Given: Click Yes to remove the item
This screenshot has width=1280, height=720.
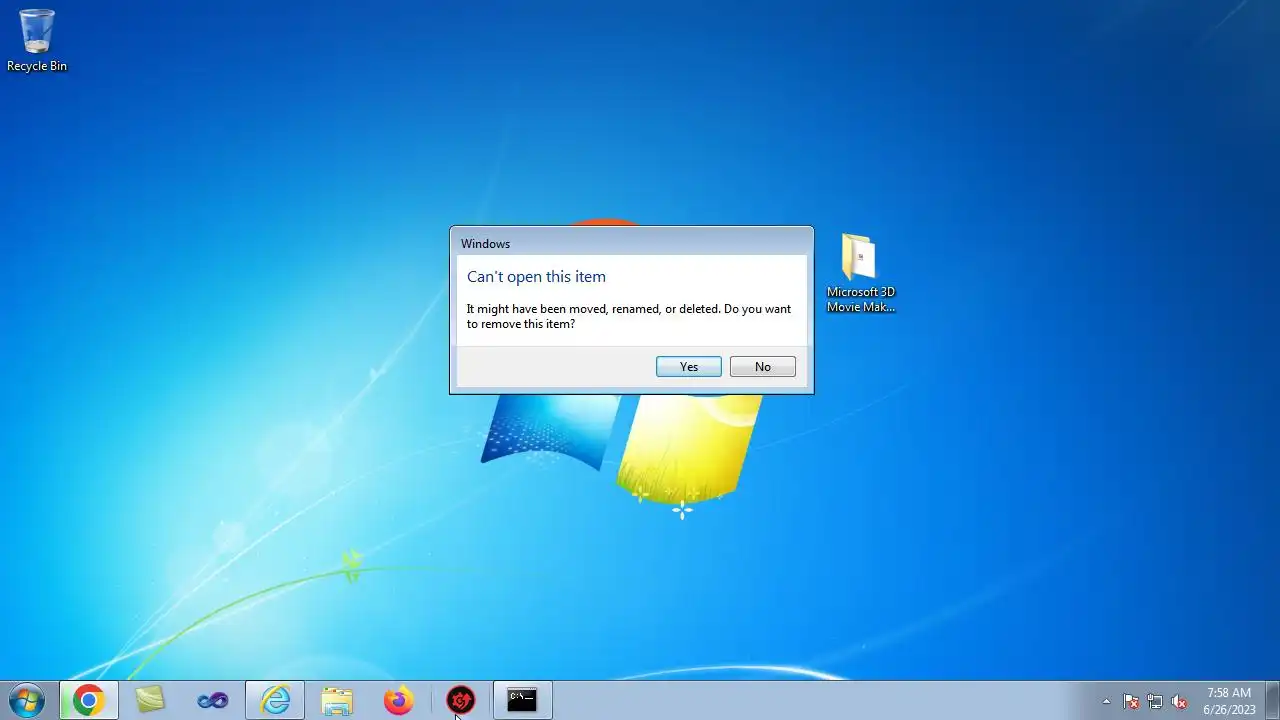Looking at the screenshot, I should [688, 367].
